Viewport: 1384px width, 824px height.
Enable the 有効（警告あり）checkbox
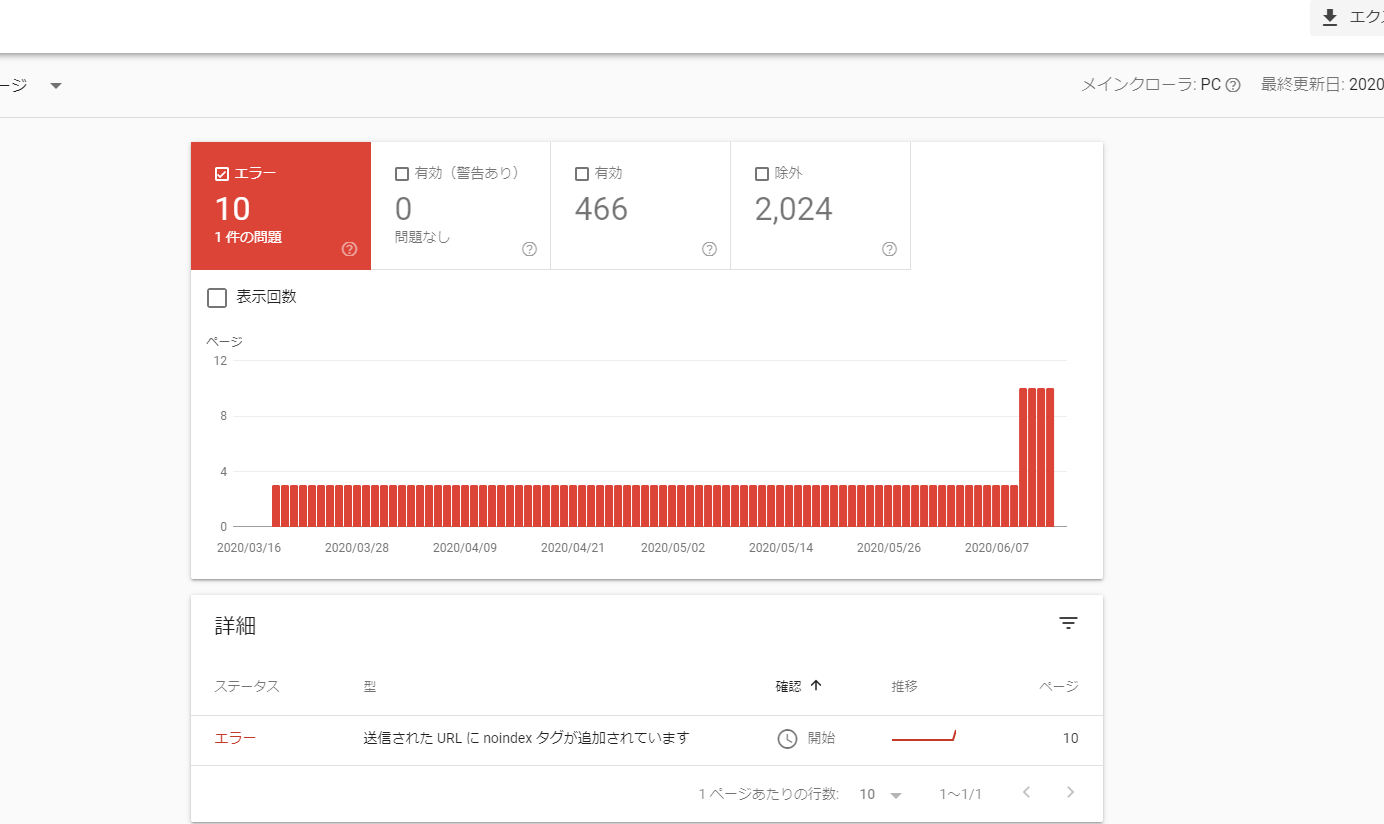(x=402, y=174)
